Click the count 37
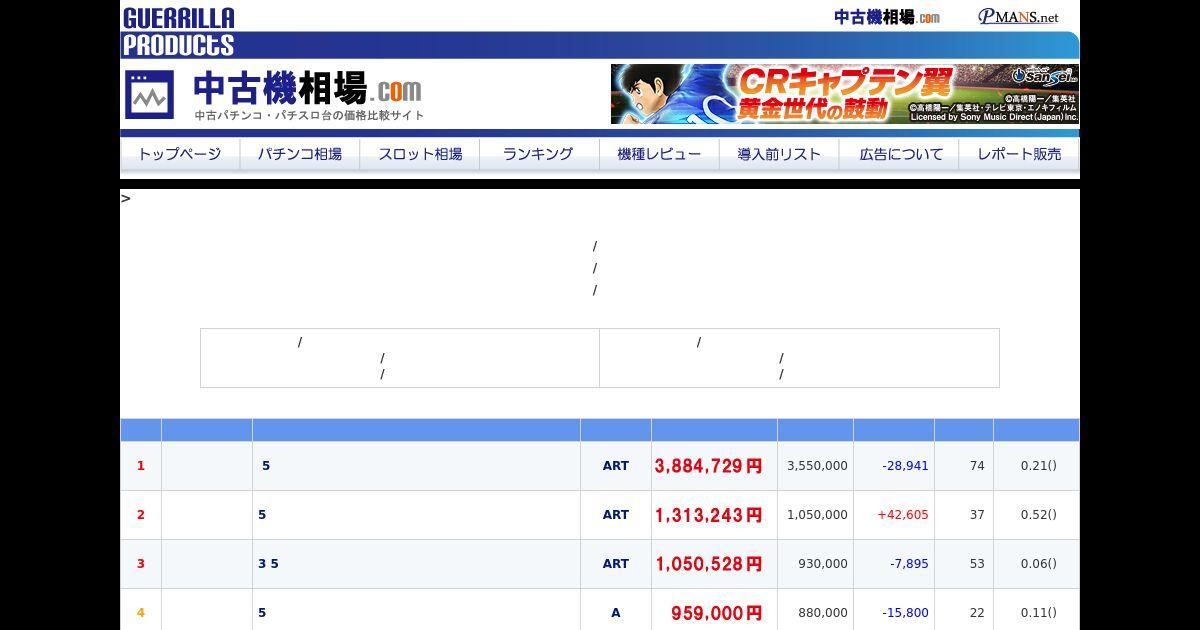1200x630 pixels. 977,515
